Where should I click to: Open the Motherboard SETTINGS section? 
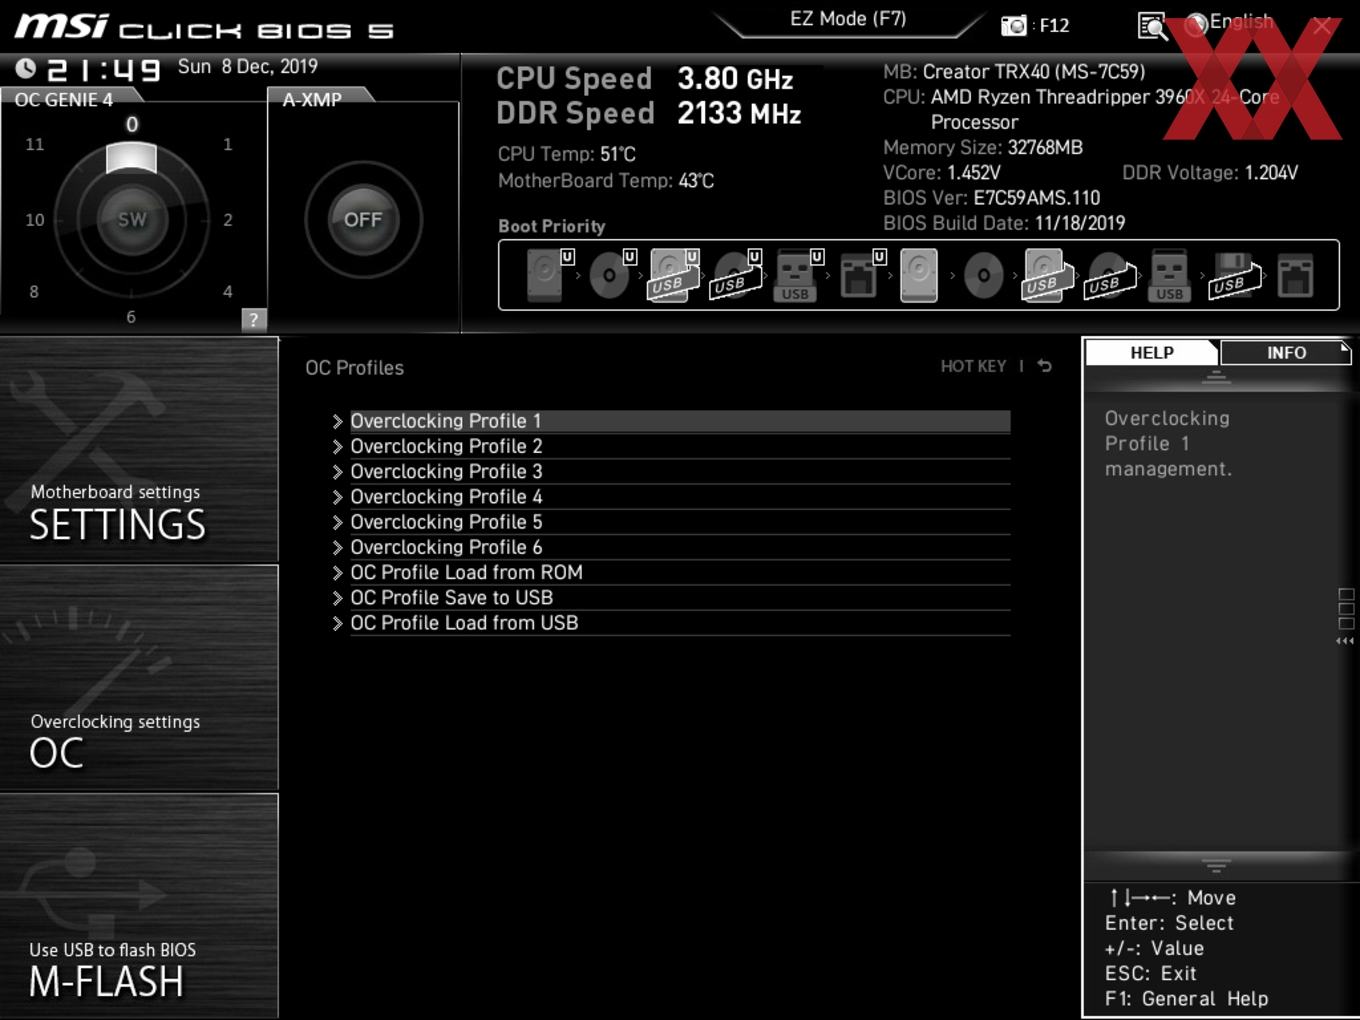point(139,449)
